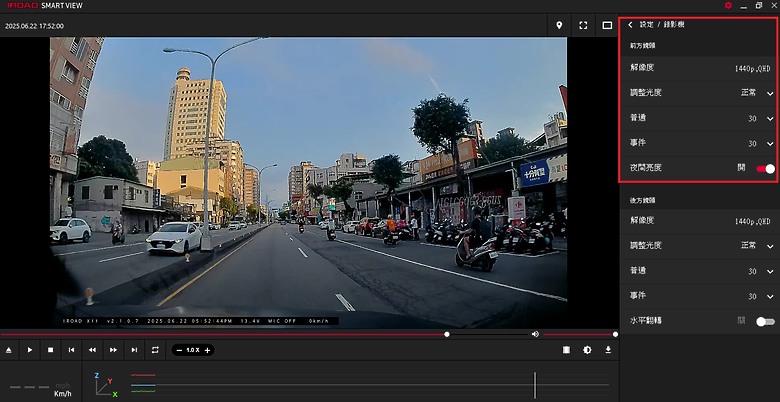Screen dimensions: 780x402
Task: Minimize the IROAD Smart View window
Action: (x=744, y=5)
